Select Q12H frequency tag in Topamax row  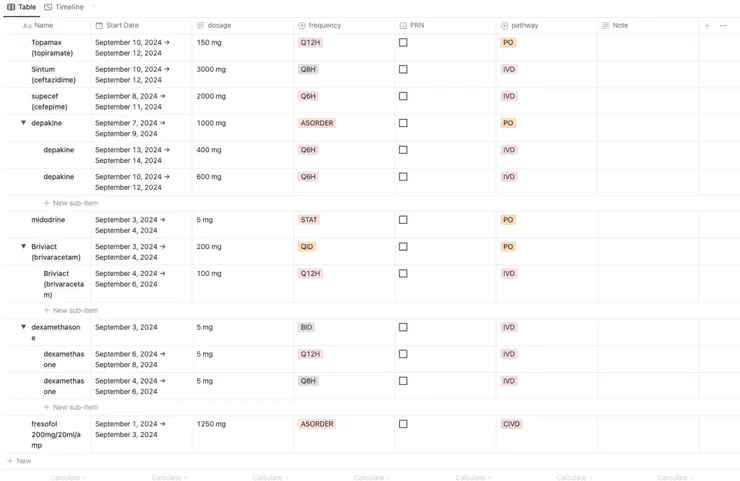(310, 42)
